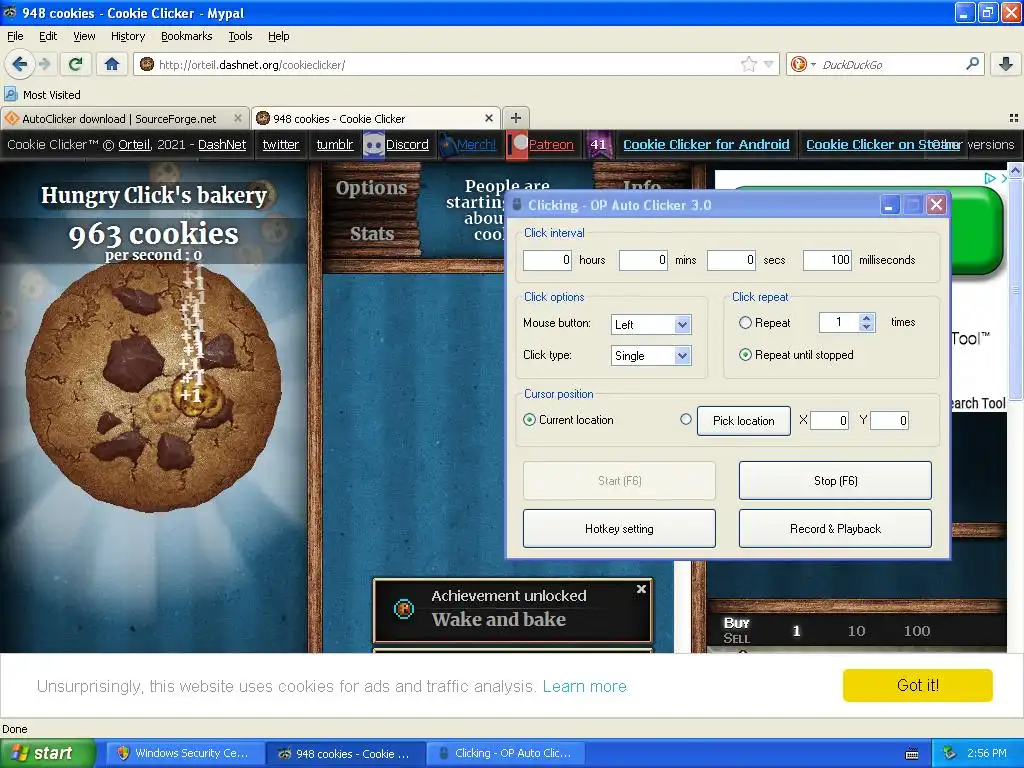This screenshot has height=768, width=1024.
Task: Select the Pick location radio button
Action: pos(686,419)
